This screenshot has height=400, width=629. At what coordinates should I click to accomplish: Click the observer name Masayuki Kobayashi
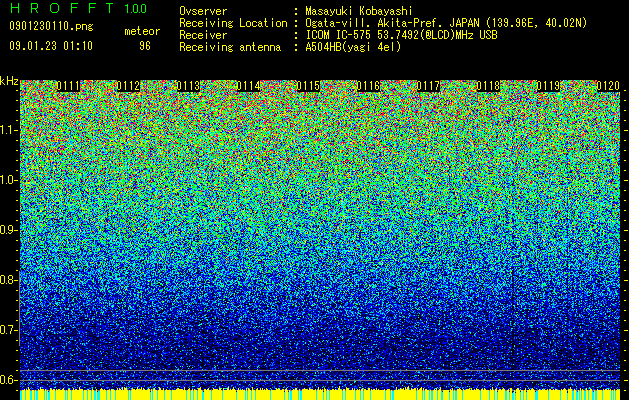[359, 11]
